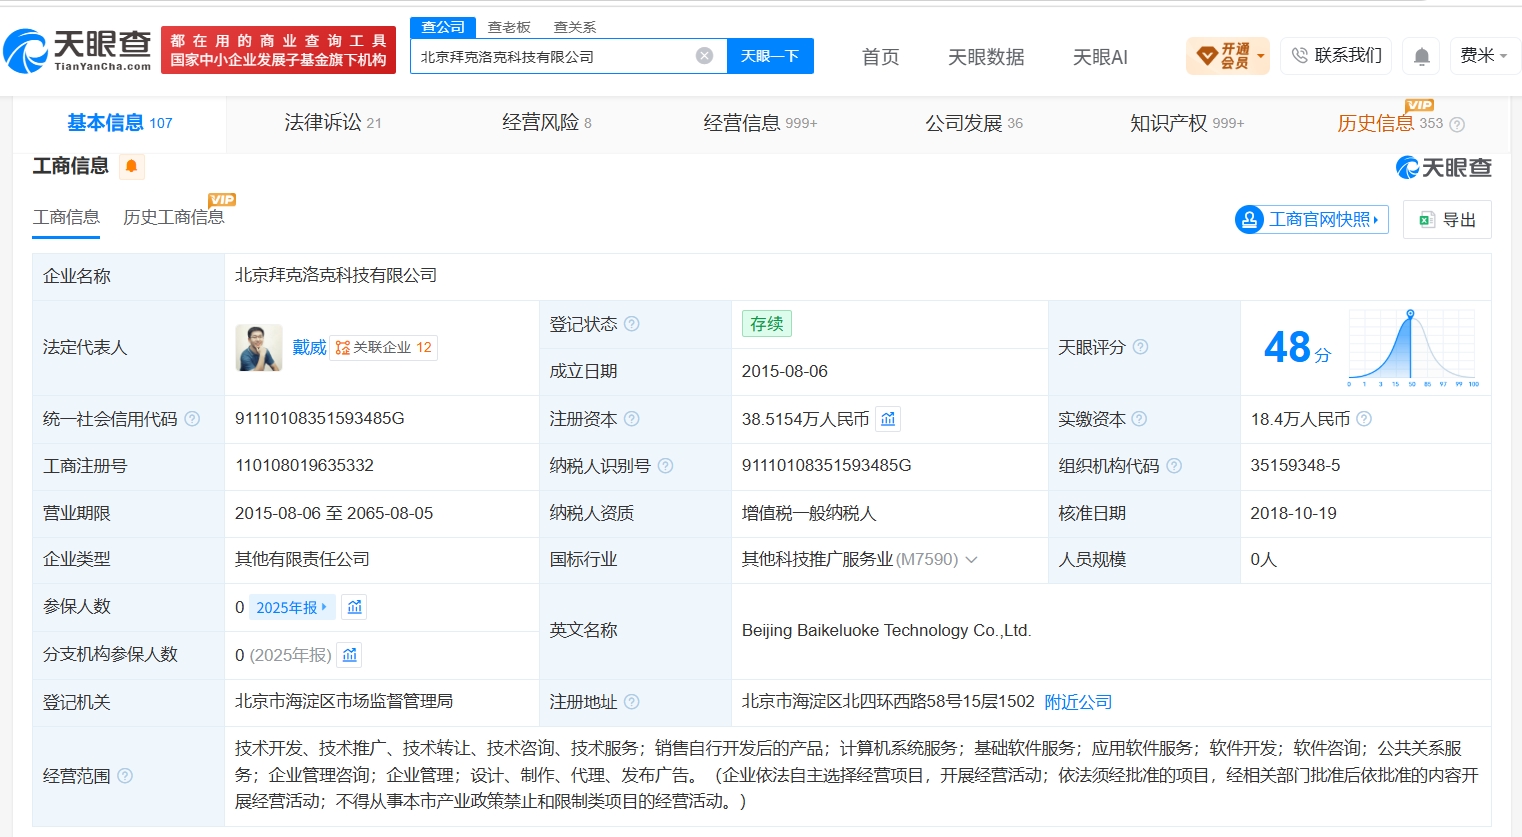Select the 查公司 search tab
Image resolution: width=1522 pixels, height=837 pixels.
(x=443, y=27)
